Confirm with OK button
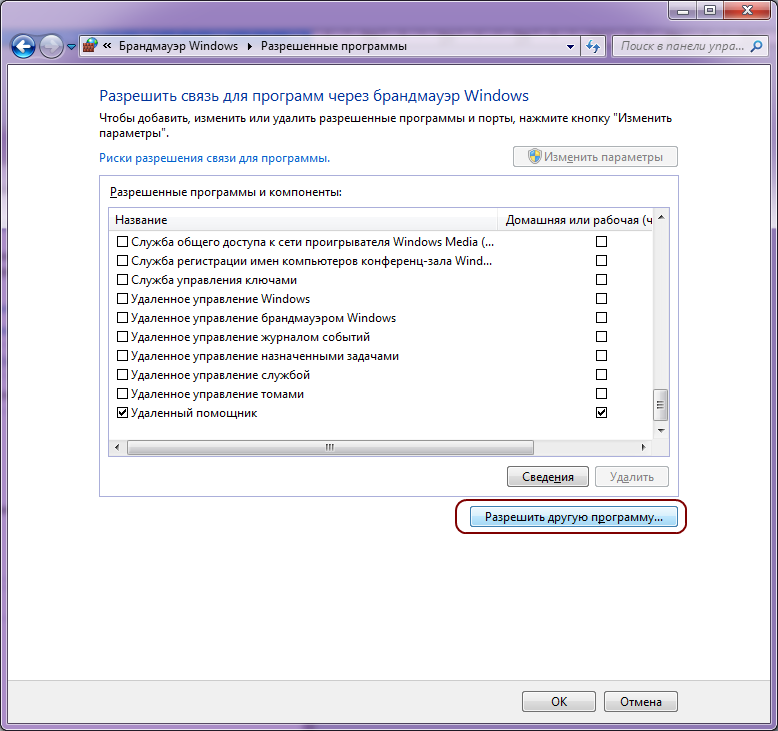 click(x=559, y=701)
